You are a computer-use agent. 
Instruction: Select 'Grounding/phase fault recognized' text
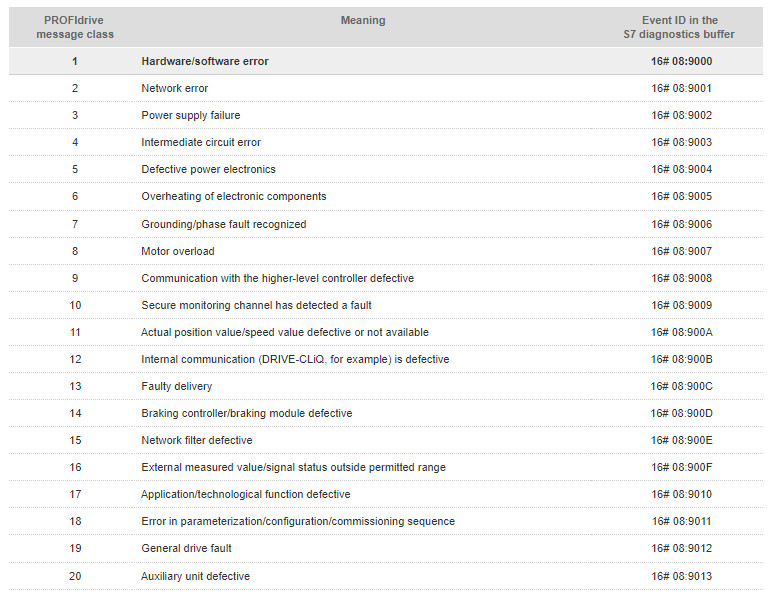point(224,224)
